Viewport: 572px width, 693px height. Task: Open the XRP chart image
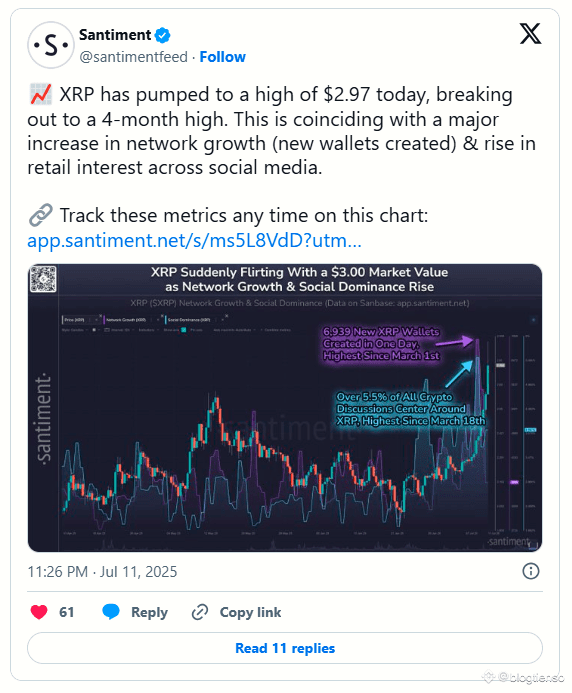point(285,407)
